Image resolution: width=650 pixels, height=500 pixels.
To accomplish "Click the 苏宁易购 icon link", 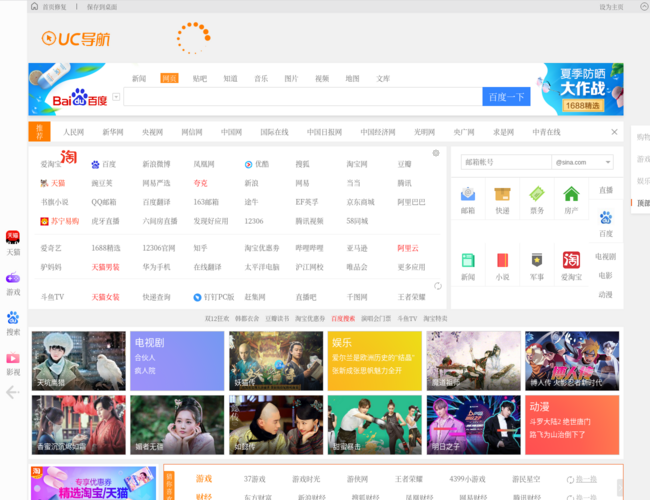I will (59, 221).
